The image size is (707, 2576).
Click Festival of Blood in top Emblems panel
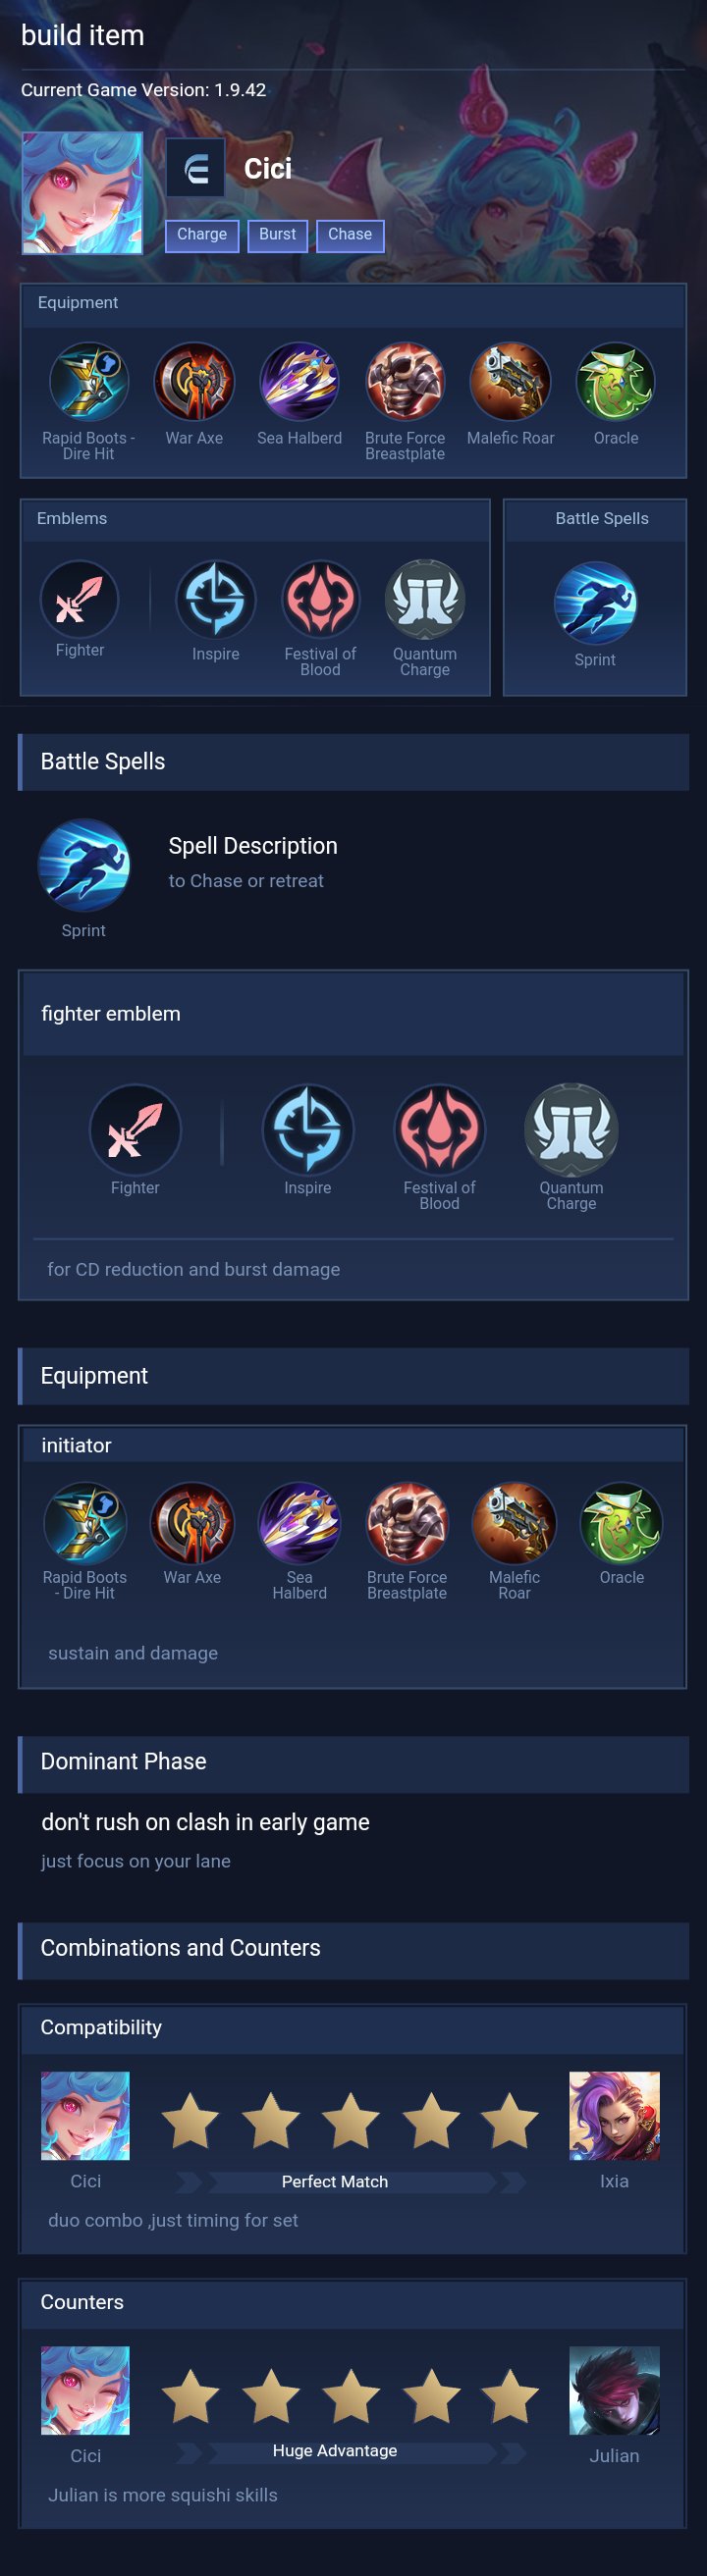click(x=320, y=599)
